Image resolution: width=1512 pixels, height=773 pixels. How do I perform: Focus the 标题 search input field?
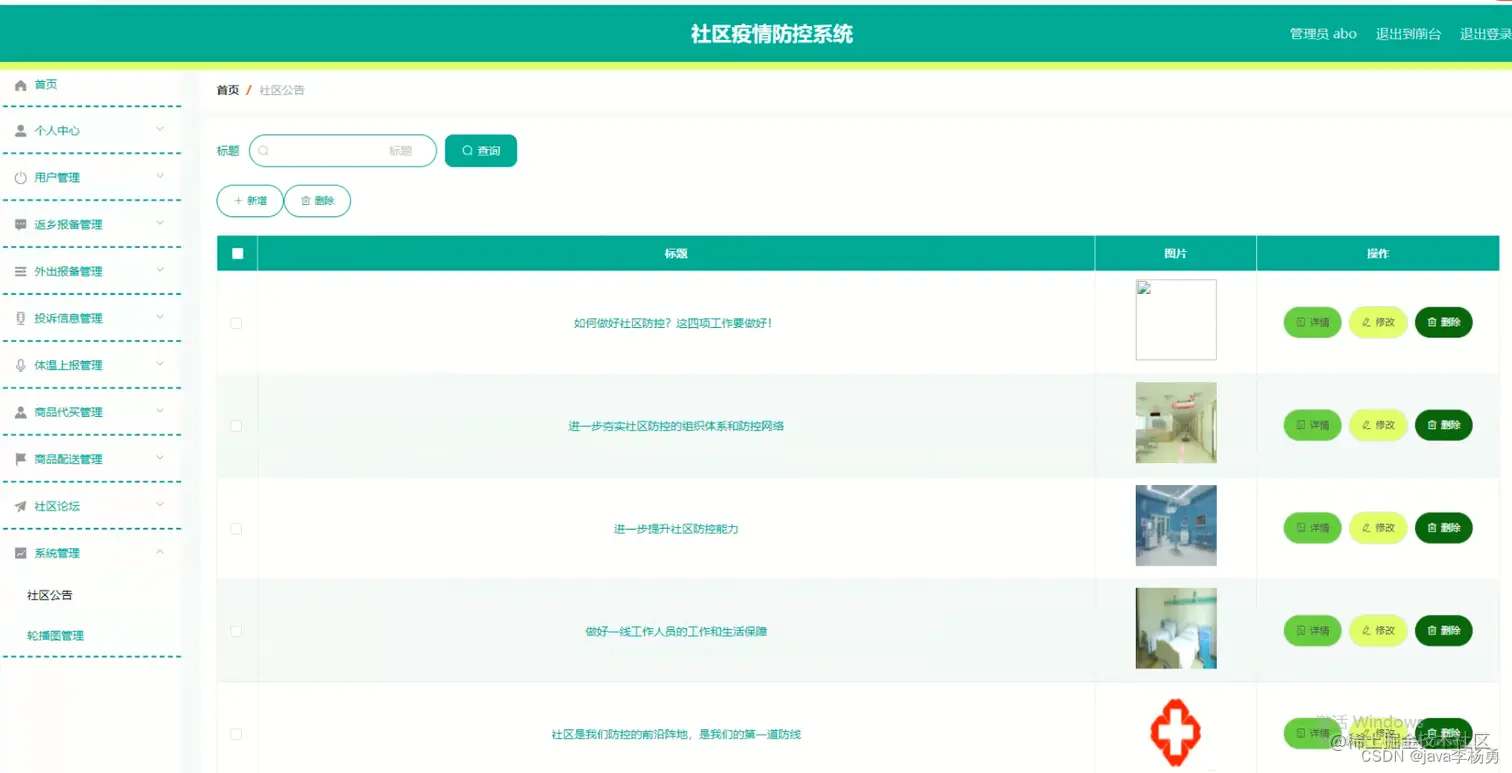coord(343,151)
